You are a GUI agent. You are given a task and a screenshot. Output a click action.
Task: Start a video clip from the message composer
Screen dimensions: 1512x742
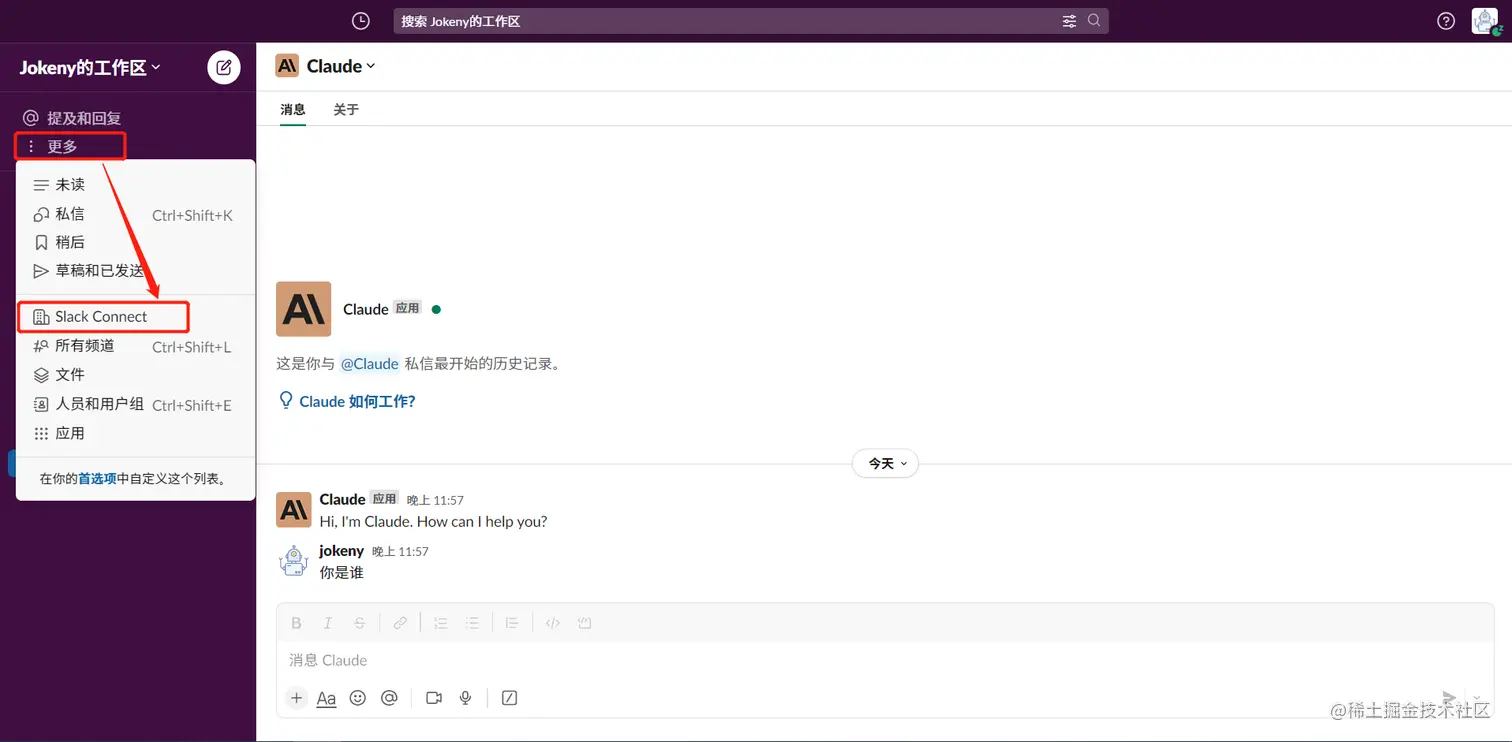433,697
